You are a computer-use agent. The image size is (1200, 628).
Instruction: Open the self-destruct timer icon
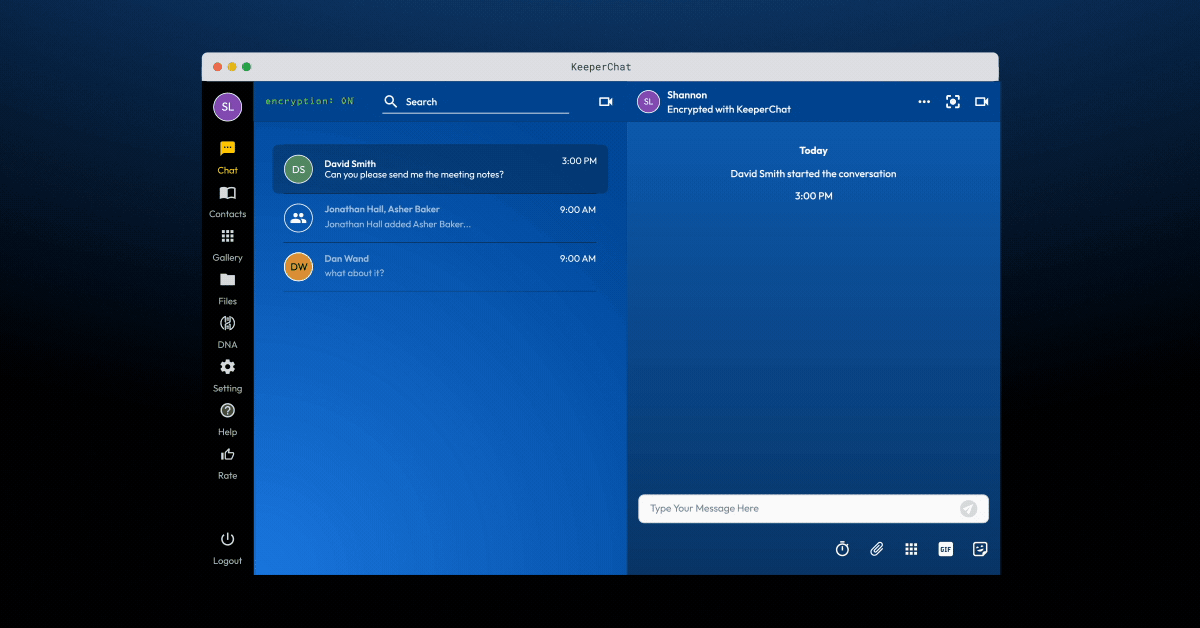[x=842, y=549]
